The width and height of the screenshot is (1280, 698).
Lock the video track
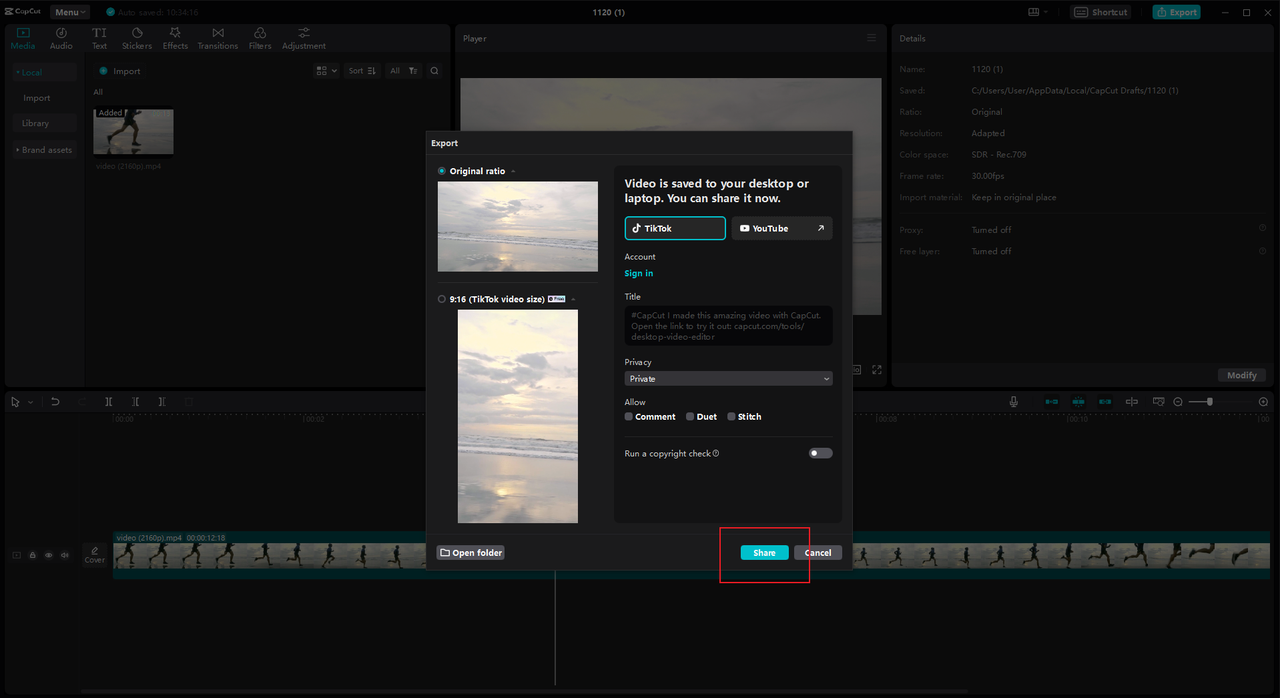click(x=32, y=555)
